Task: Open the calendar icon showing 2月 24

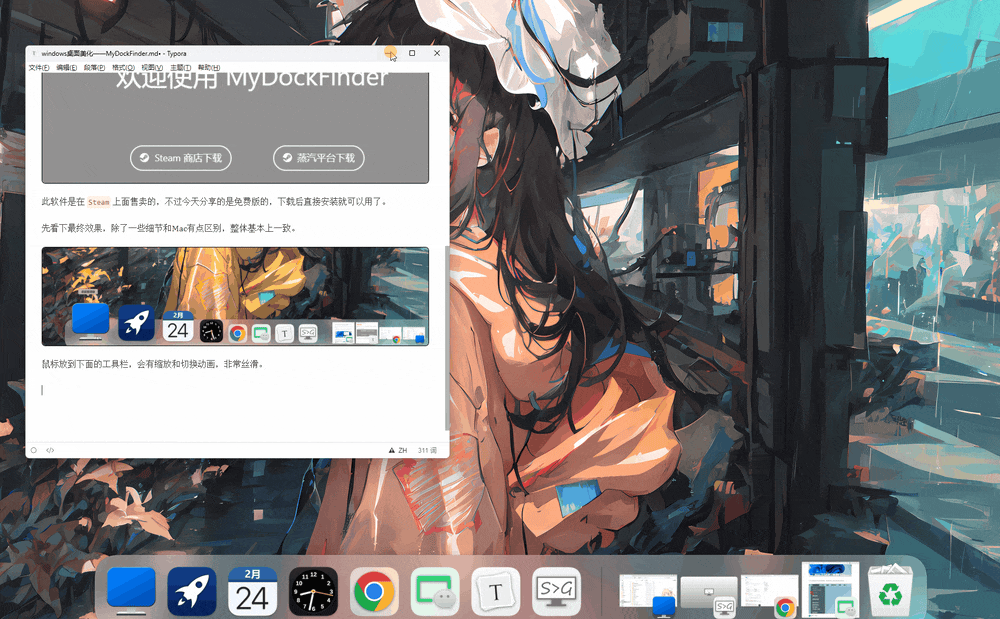Action: (253, 591)
